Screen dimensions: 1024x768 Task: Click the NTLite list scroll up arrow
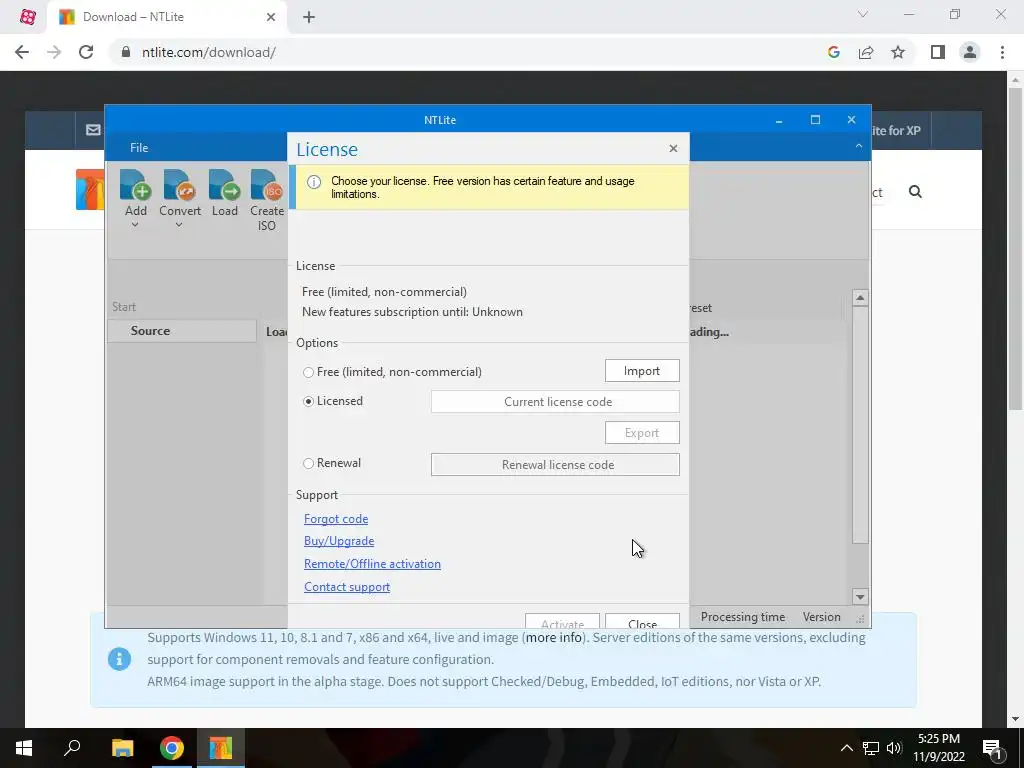pyautogui.click(x=860, y=298)
